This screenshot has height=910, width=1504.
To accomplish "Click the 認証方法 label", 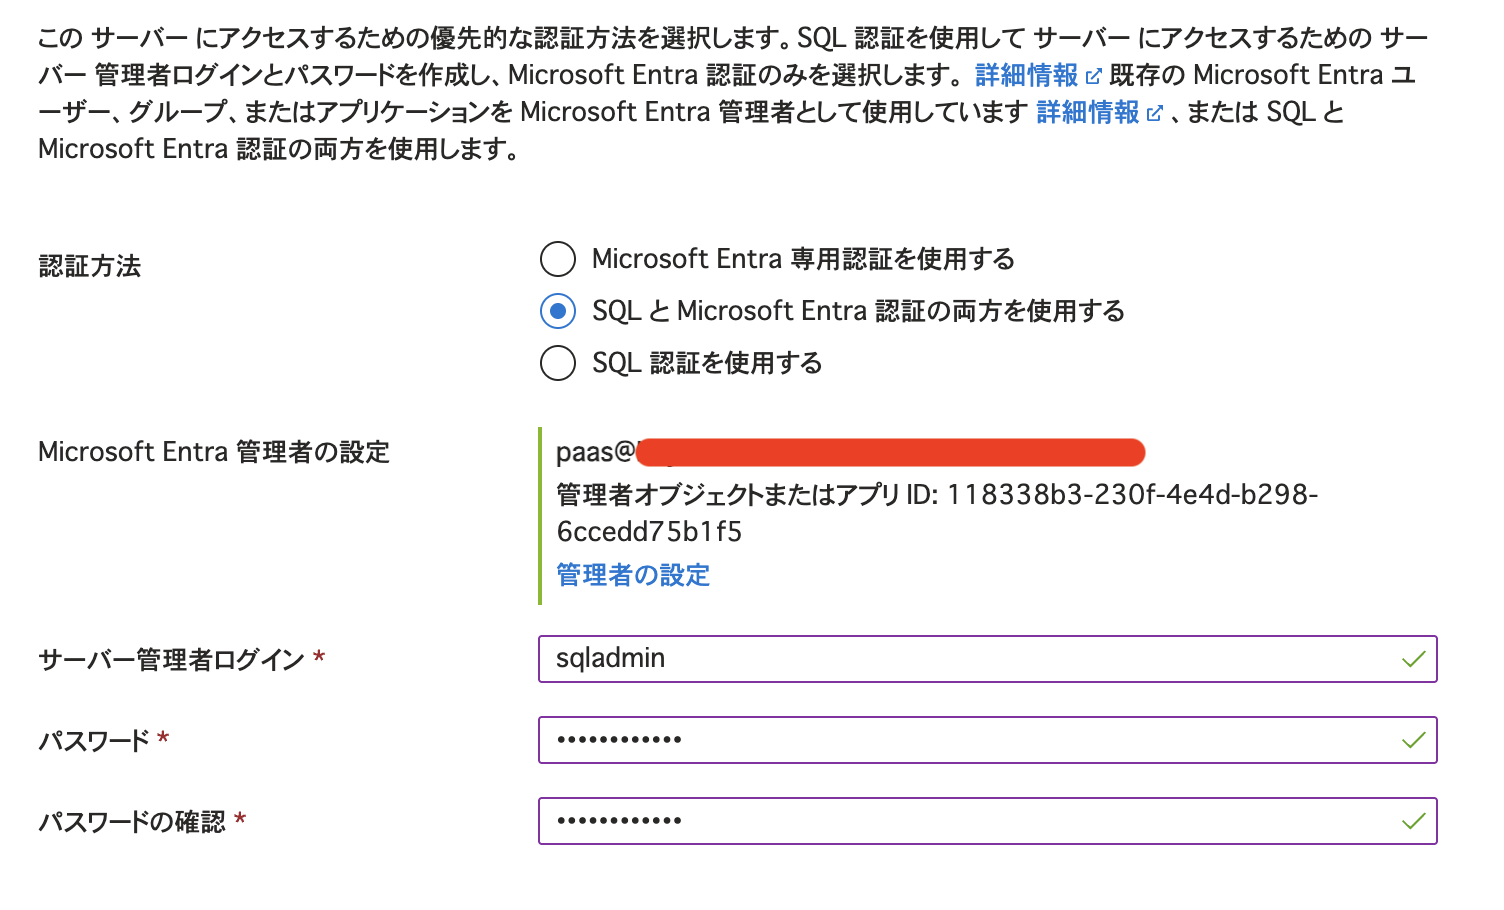I will (89, 266).
